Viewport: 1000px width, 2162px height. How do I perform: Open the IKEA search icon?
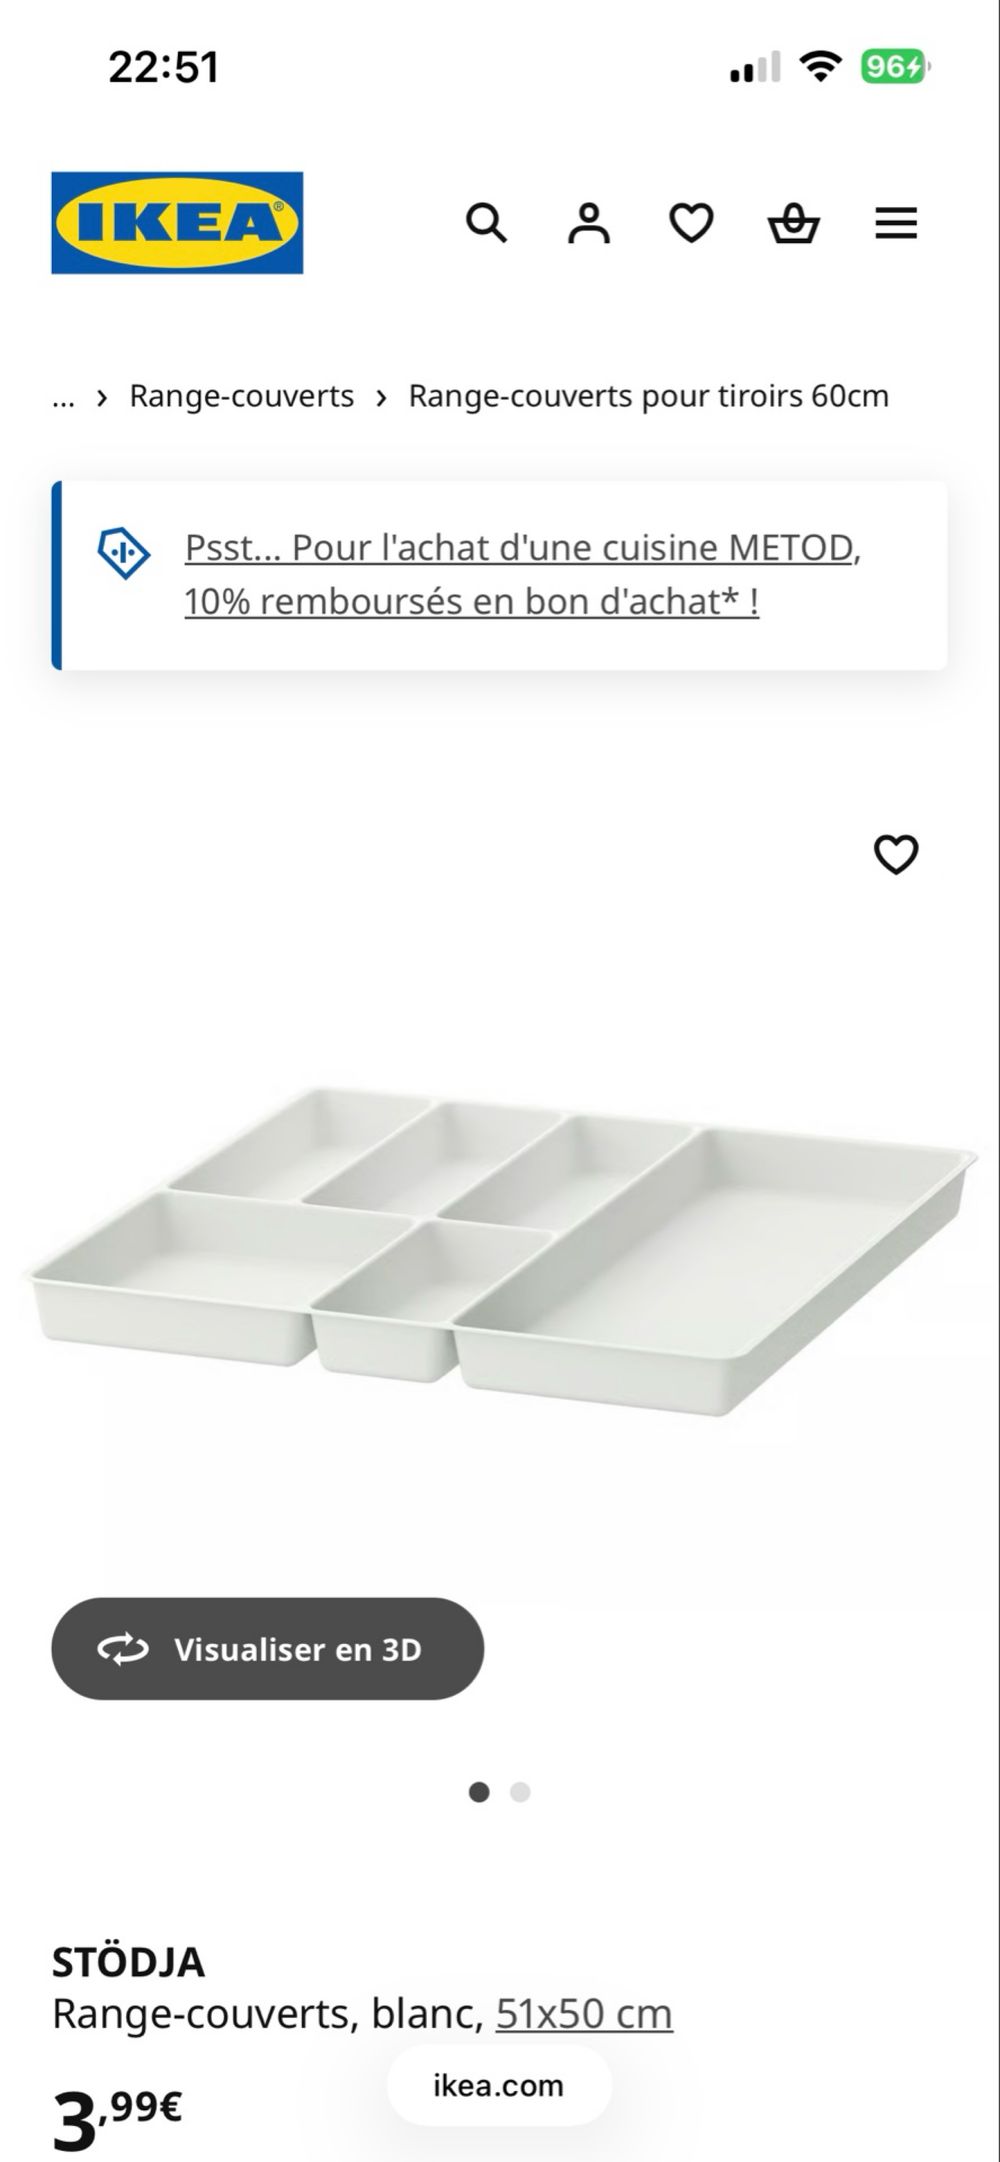tap(486, 223)
